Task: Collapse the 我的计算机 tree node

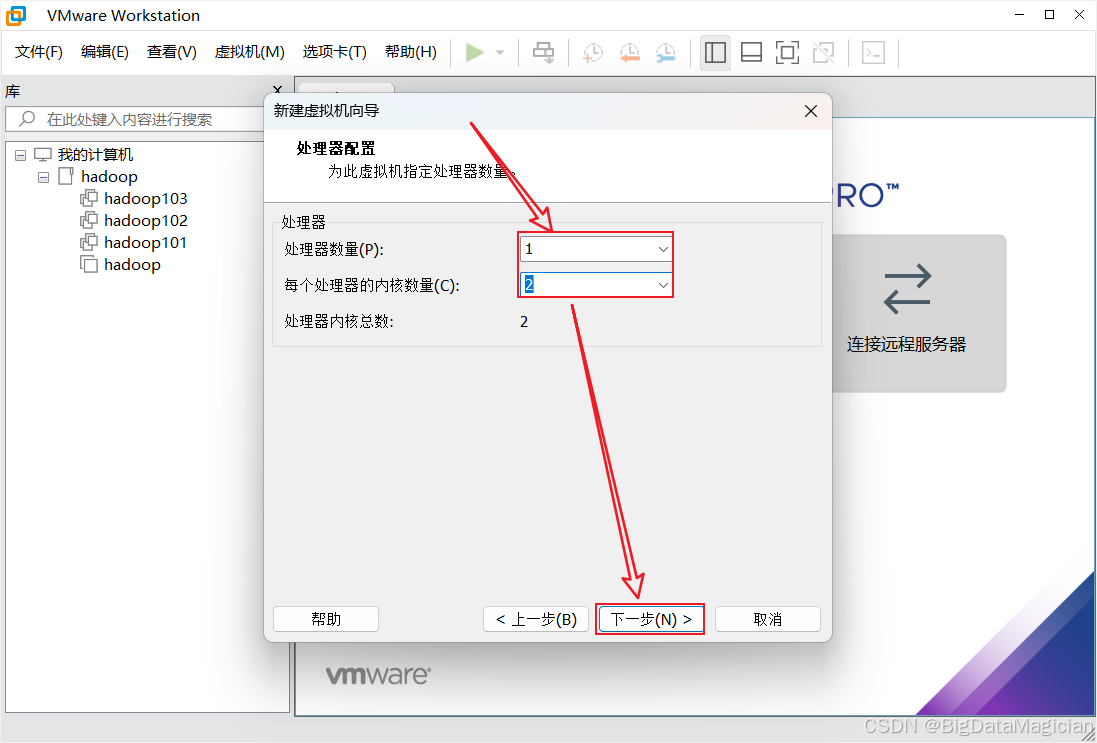Action: click(20, 155)
